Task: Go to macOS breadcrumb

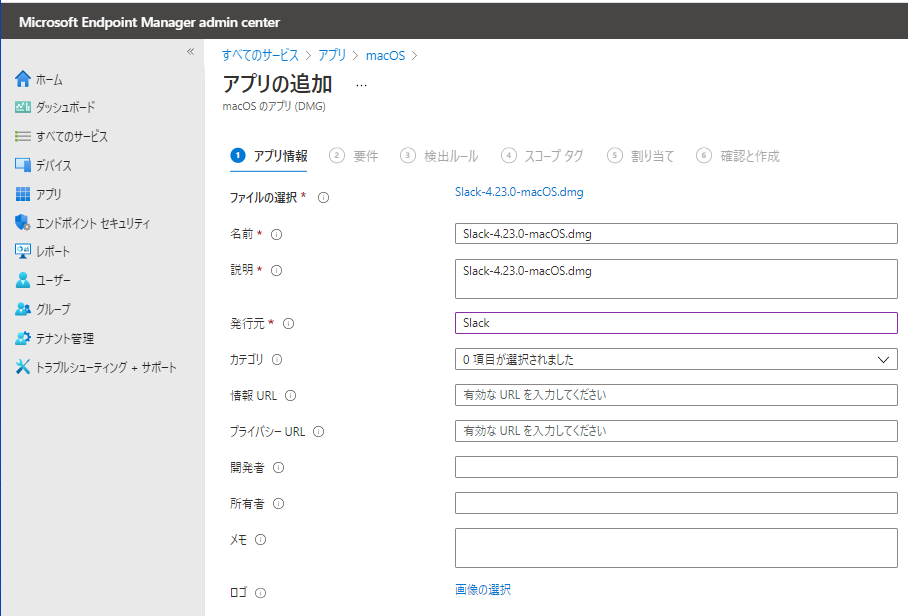Action: click(386, 56)
